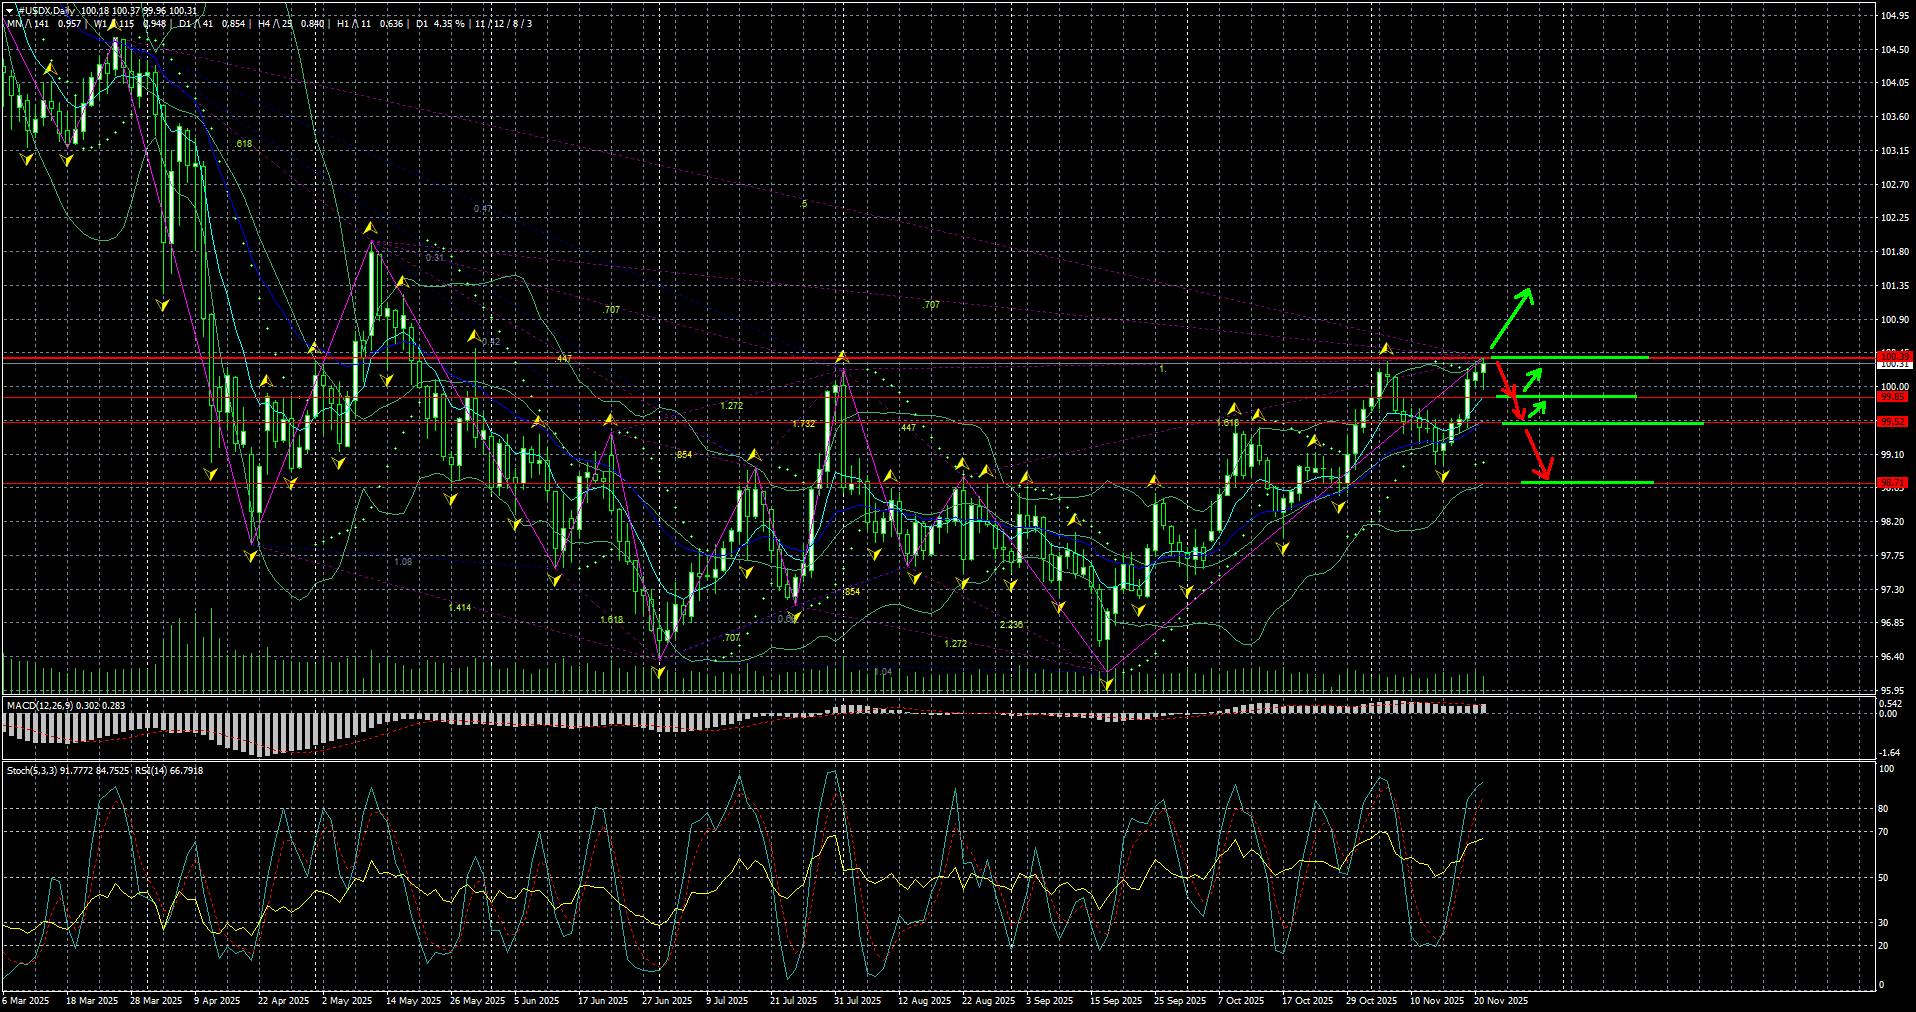Click the 31 Jul 2025 date label
Screen dimensions: 1916x1012
click(858, 1000)
